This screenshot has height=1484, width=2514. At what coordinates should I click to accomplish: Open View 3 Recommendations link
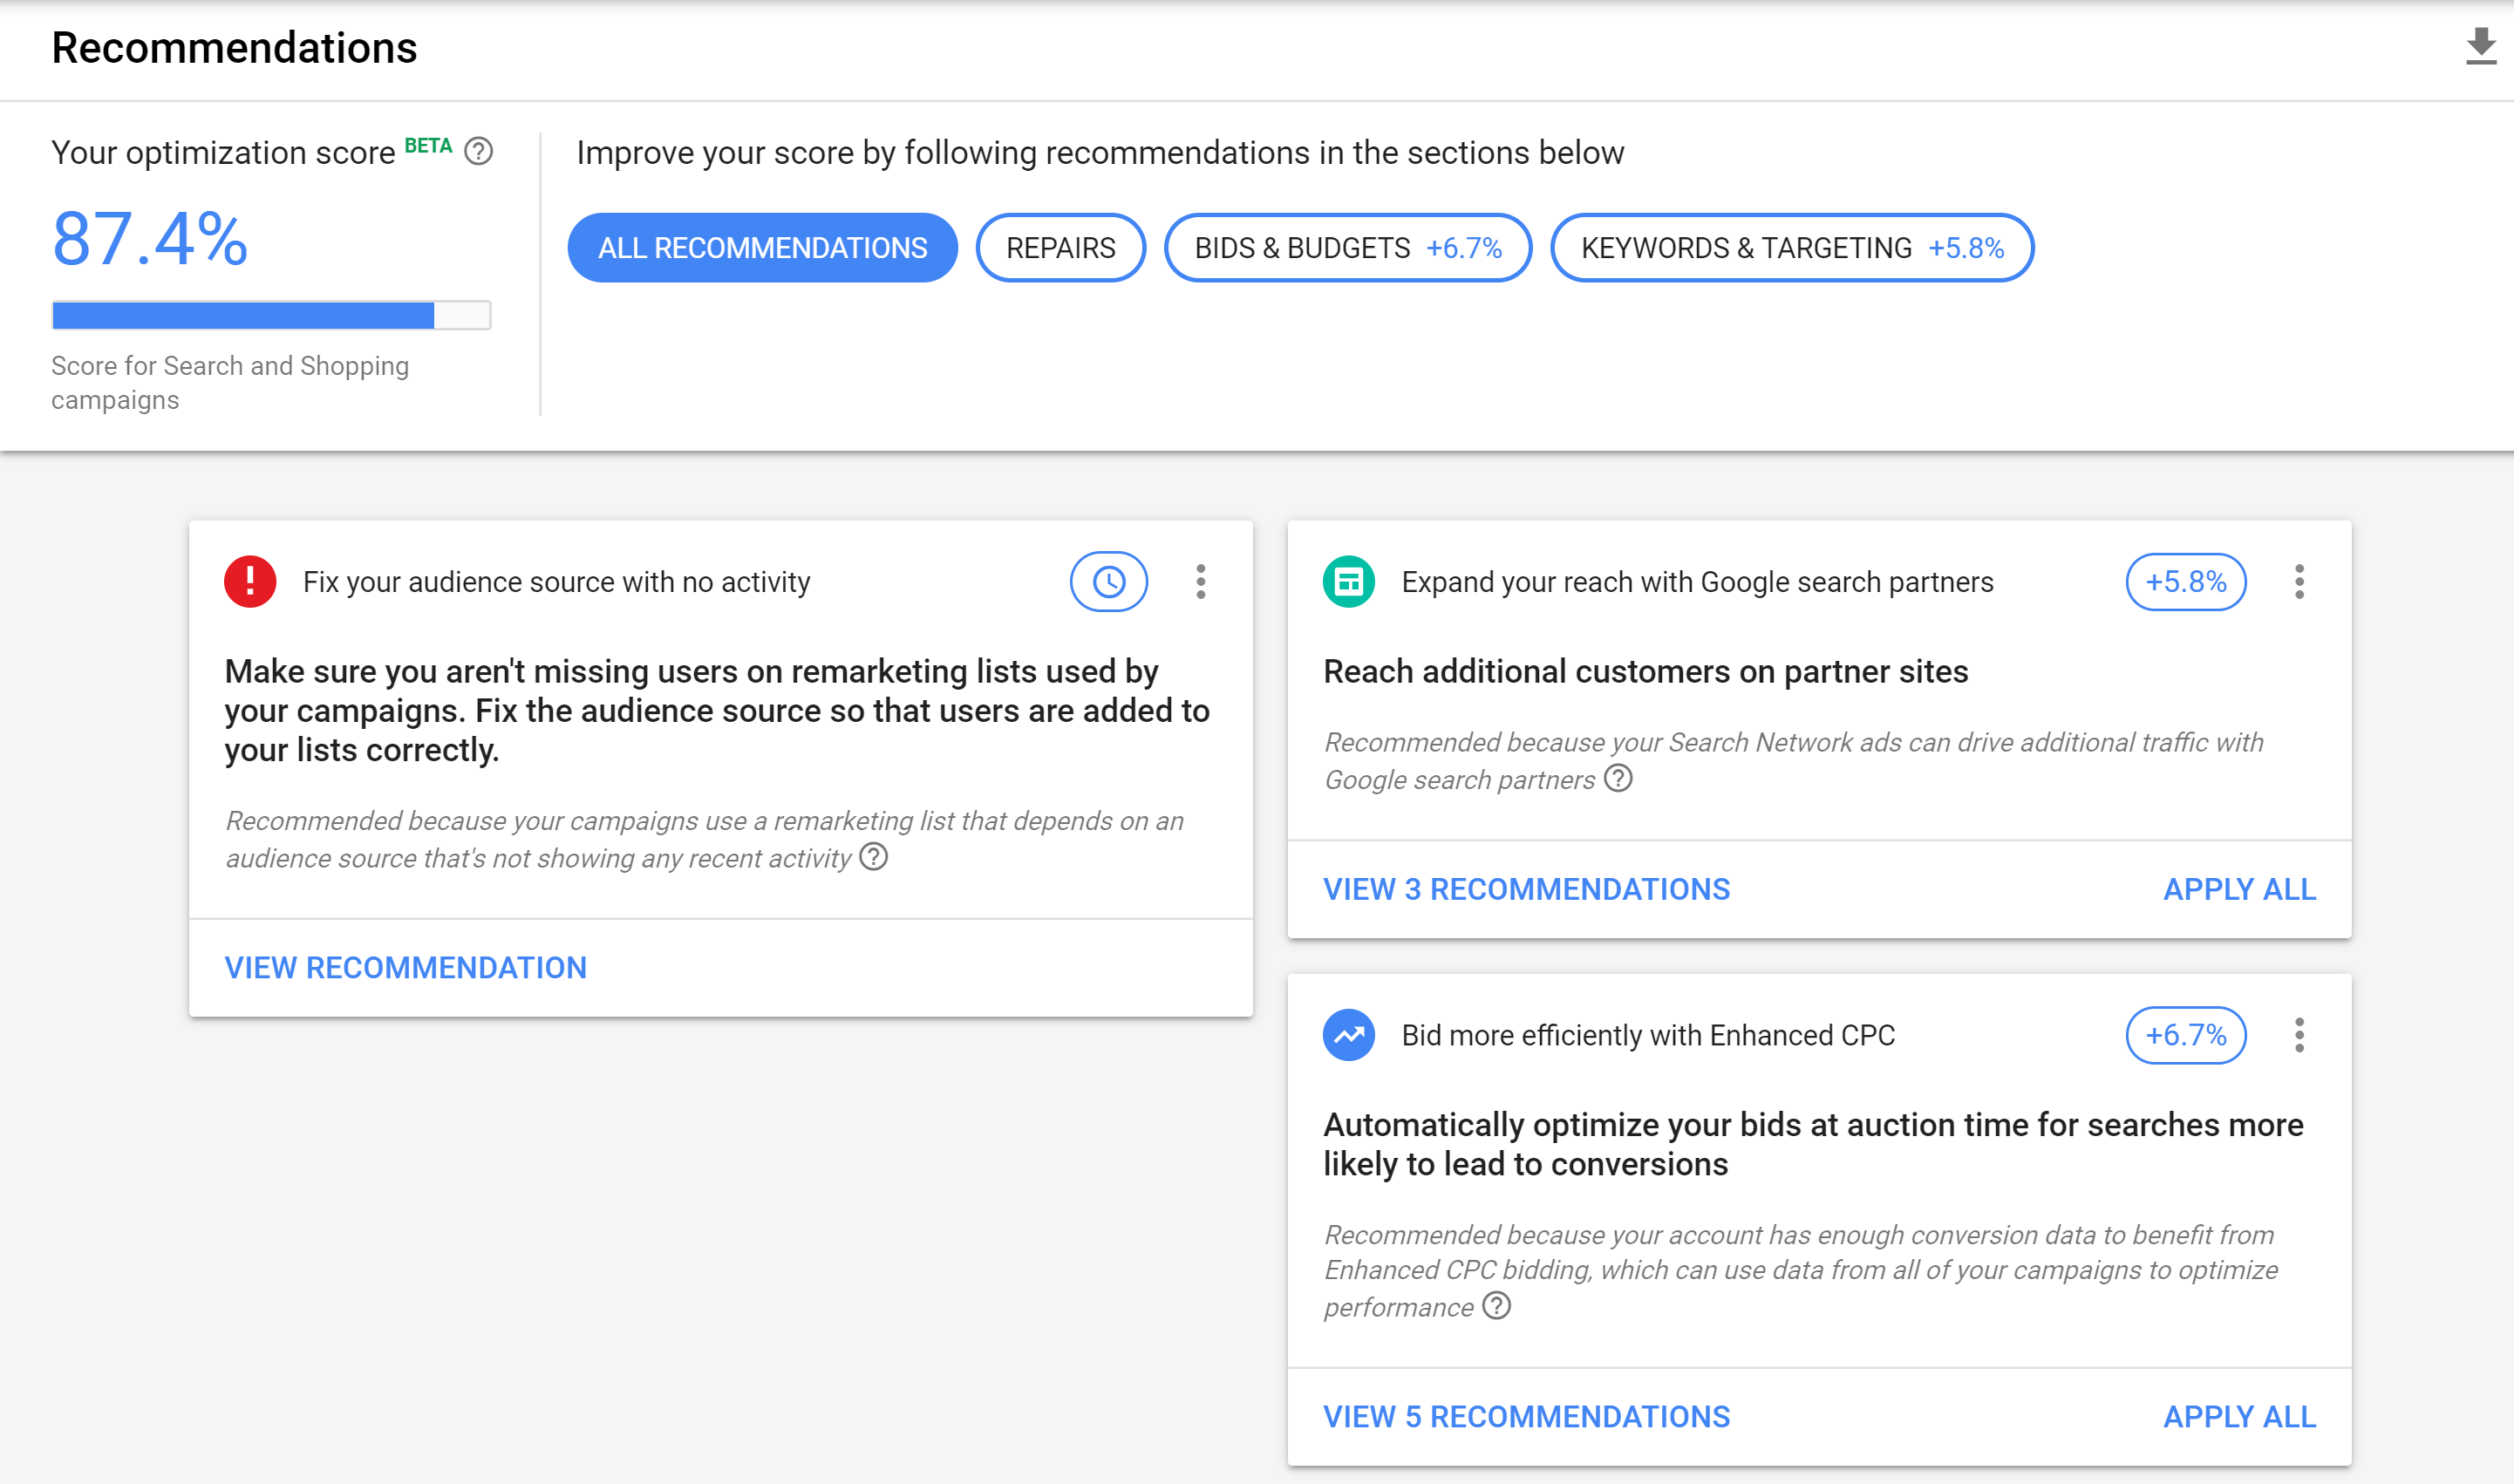coord(1526,889)
